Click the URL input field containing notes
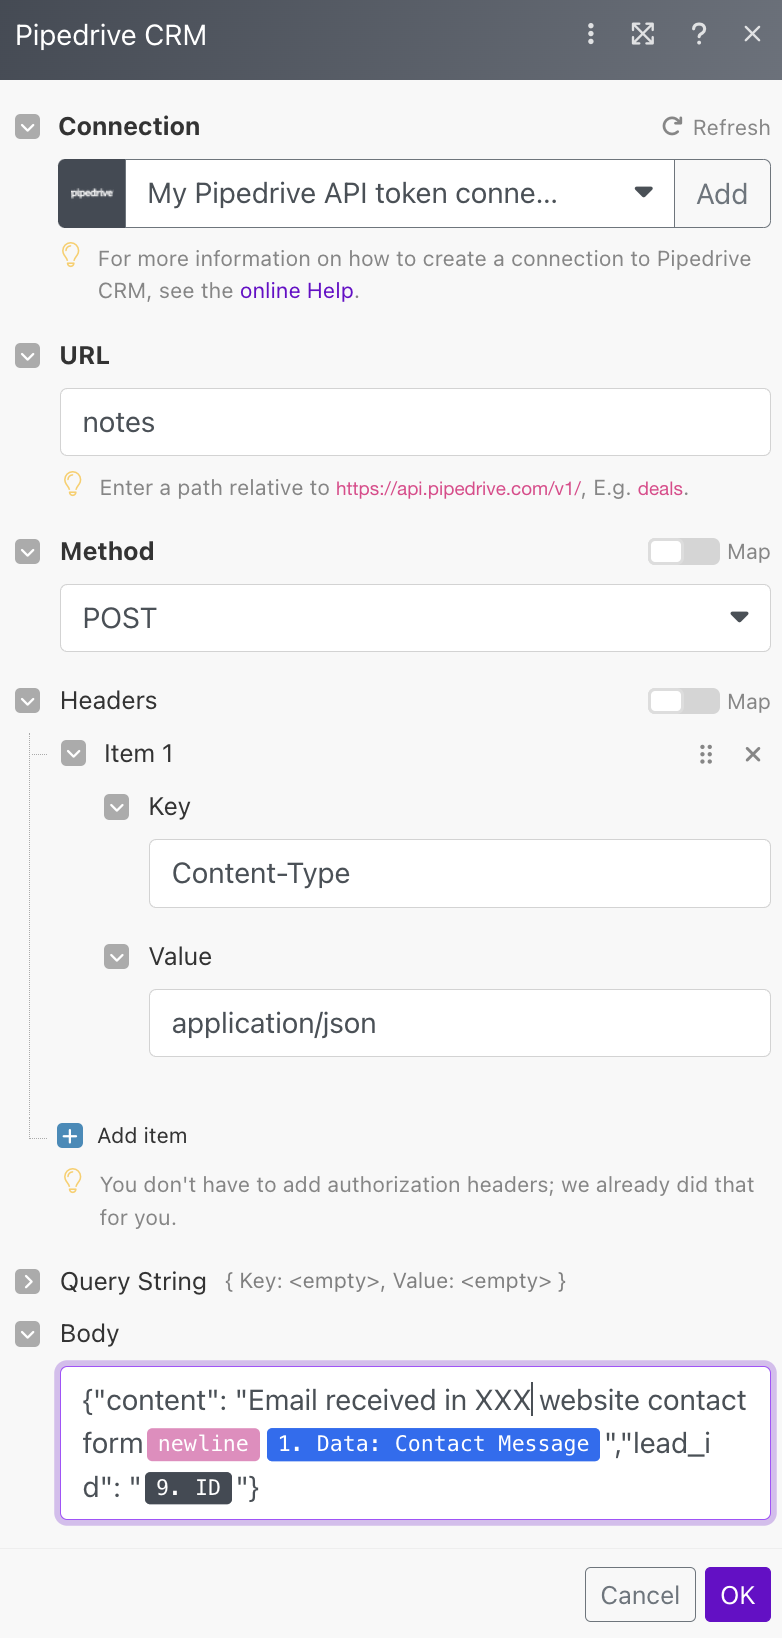The width and height of the screenshot is (782, 1638). click(415, 422)
